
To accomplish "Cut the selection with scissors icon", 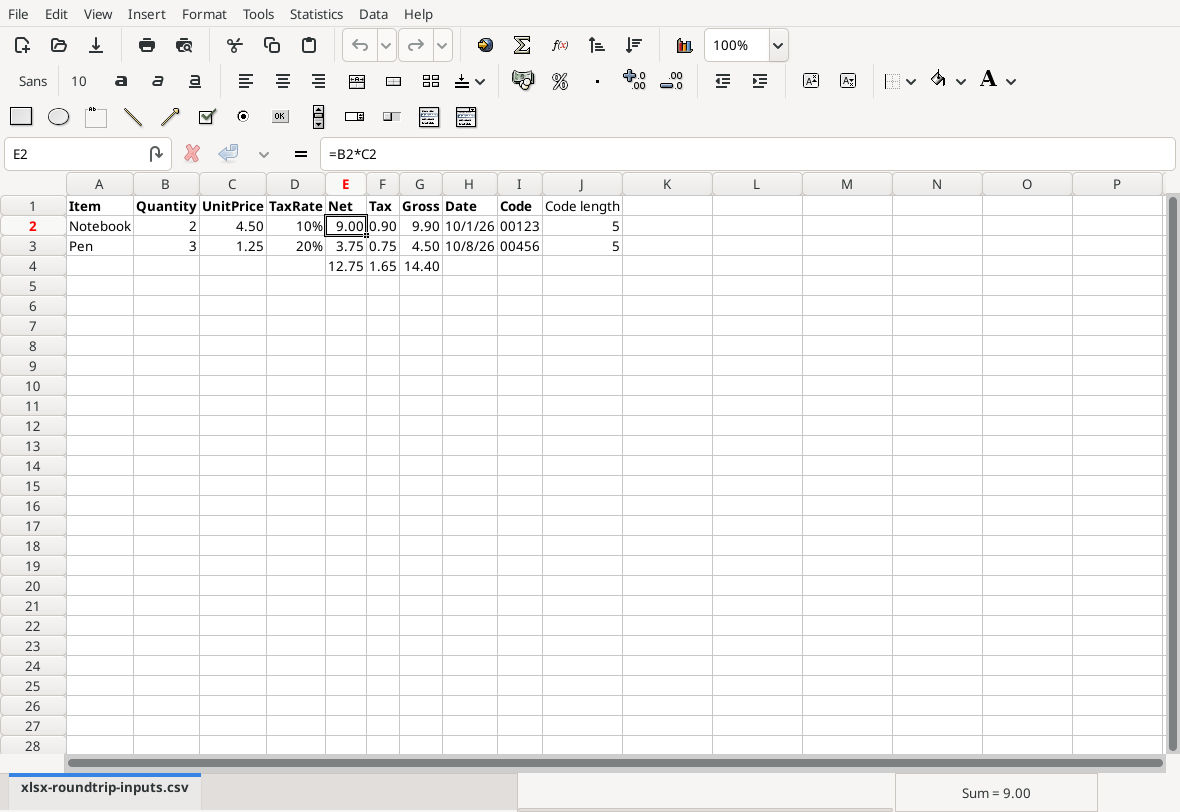I will (235, 45).
